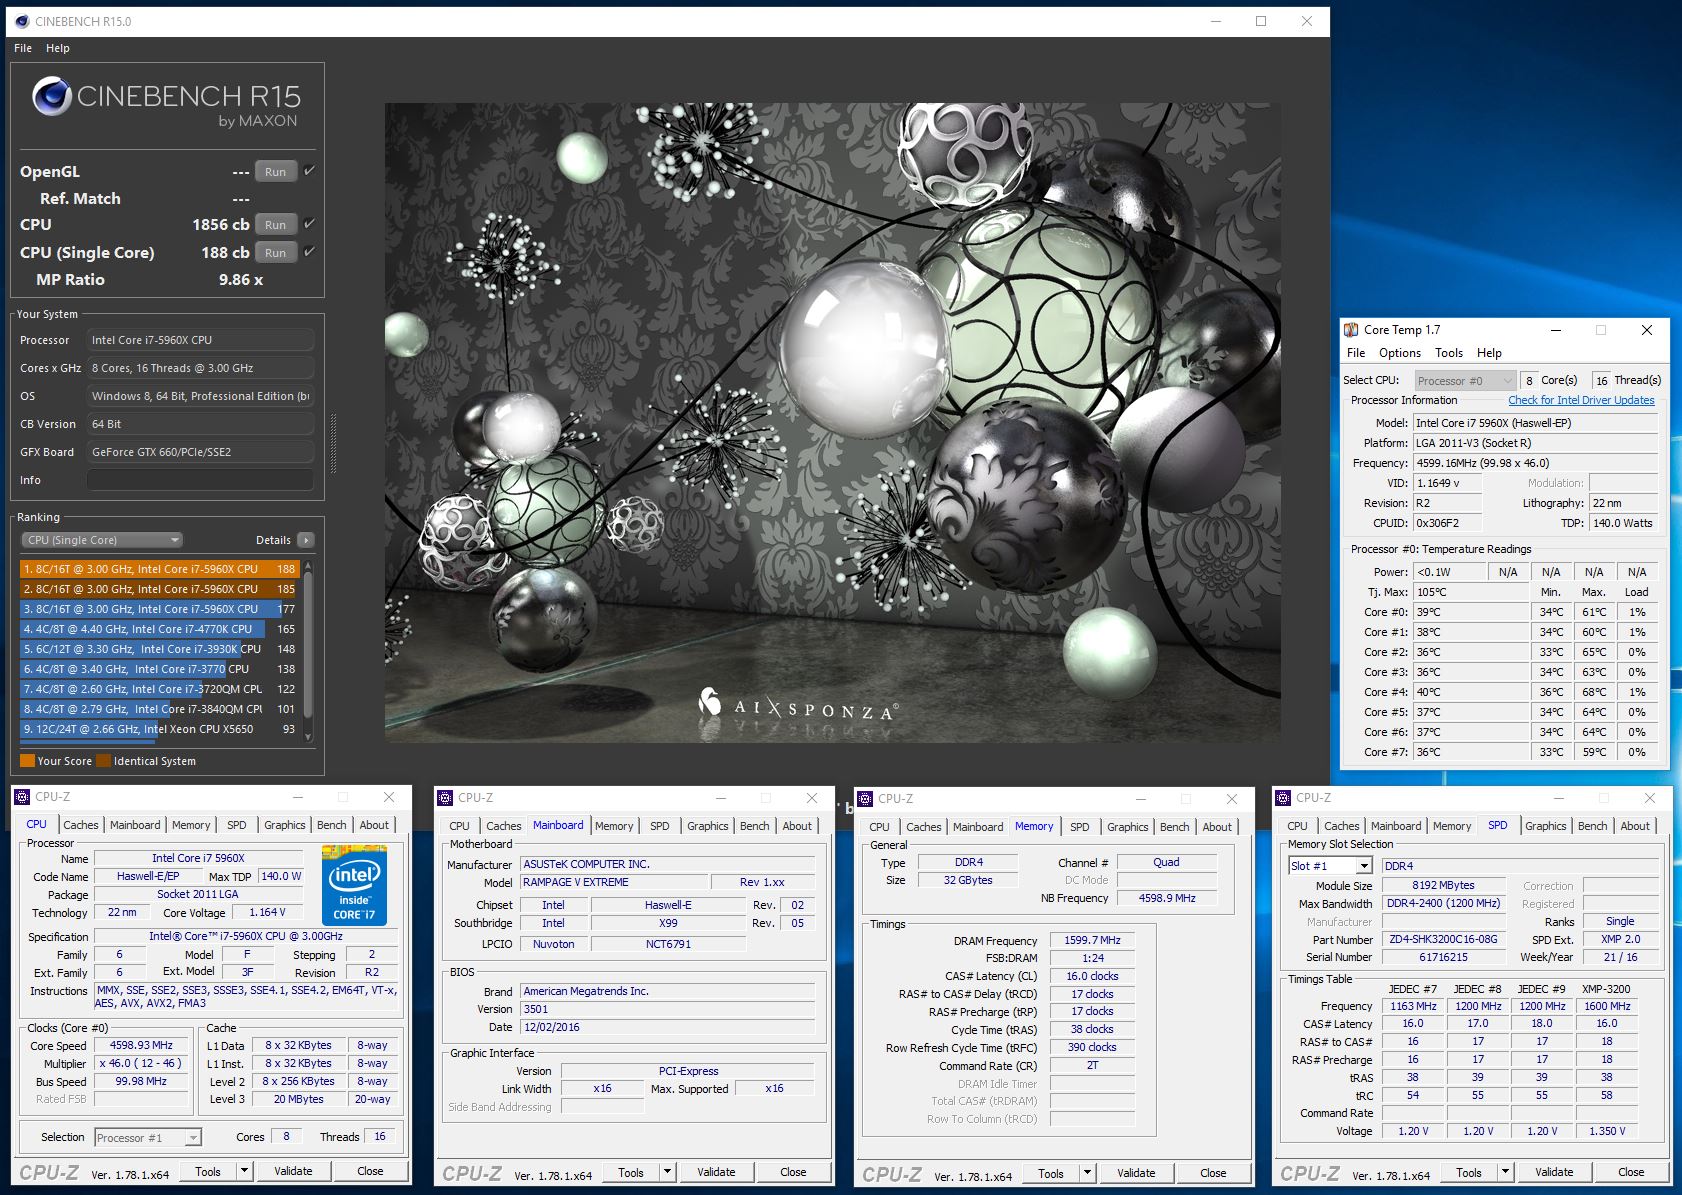The width and height of the screenshot is (1682, 1195).
Task: Click the DRAM Frequency 1599.7 MHz value
Action: click(x=1092, y=941)
